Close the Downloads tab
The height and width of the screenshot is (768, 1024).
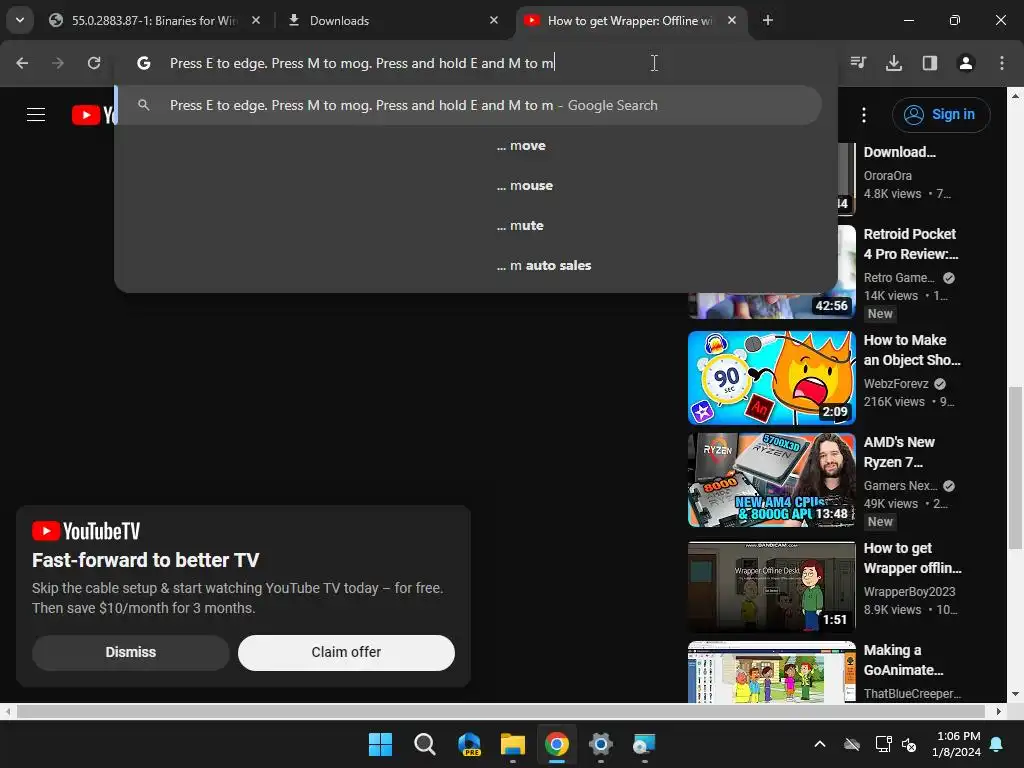[494, 20]
